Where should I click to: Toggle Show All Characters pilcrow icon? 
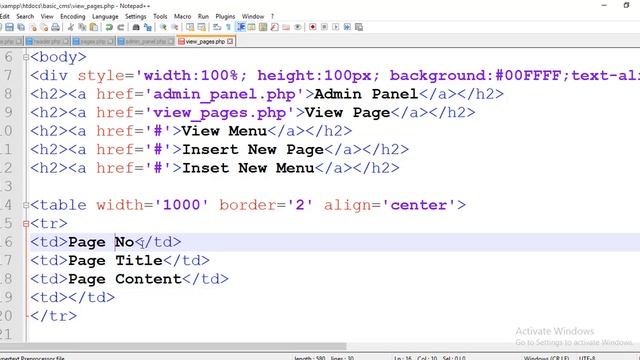click(228, 27)
